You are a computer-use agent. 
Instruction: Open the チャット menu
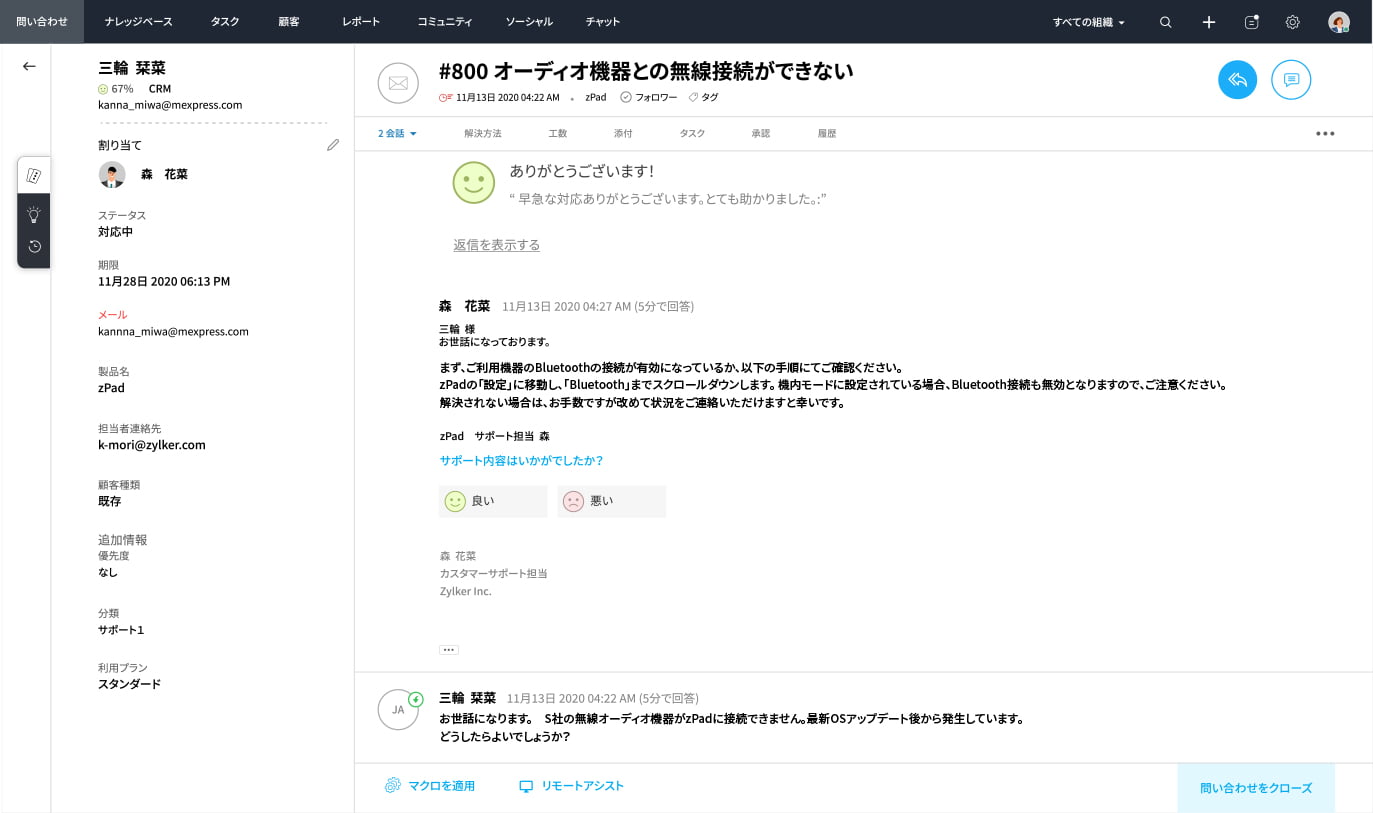pyautogui.click(x=603, y=21)
